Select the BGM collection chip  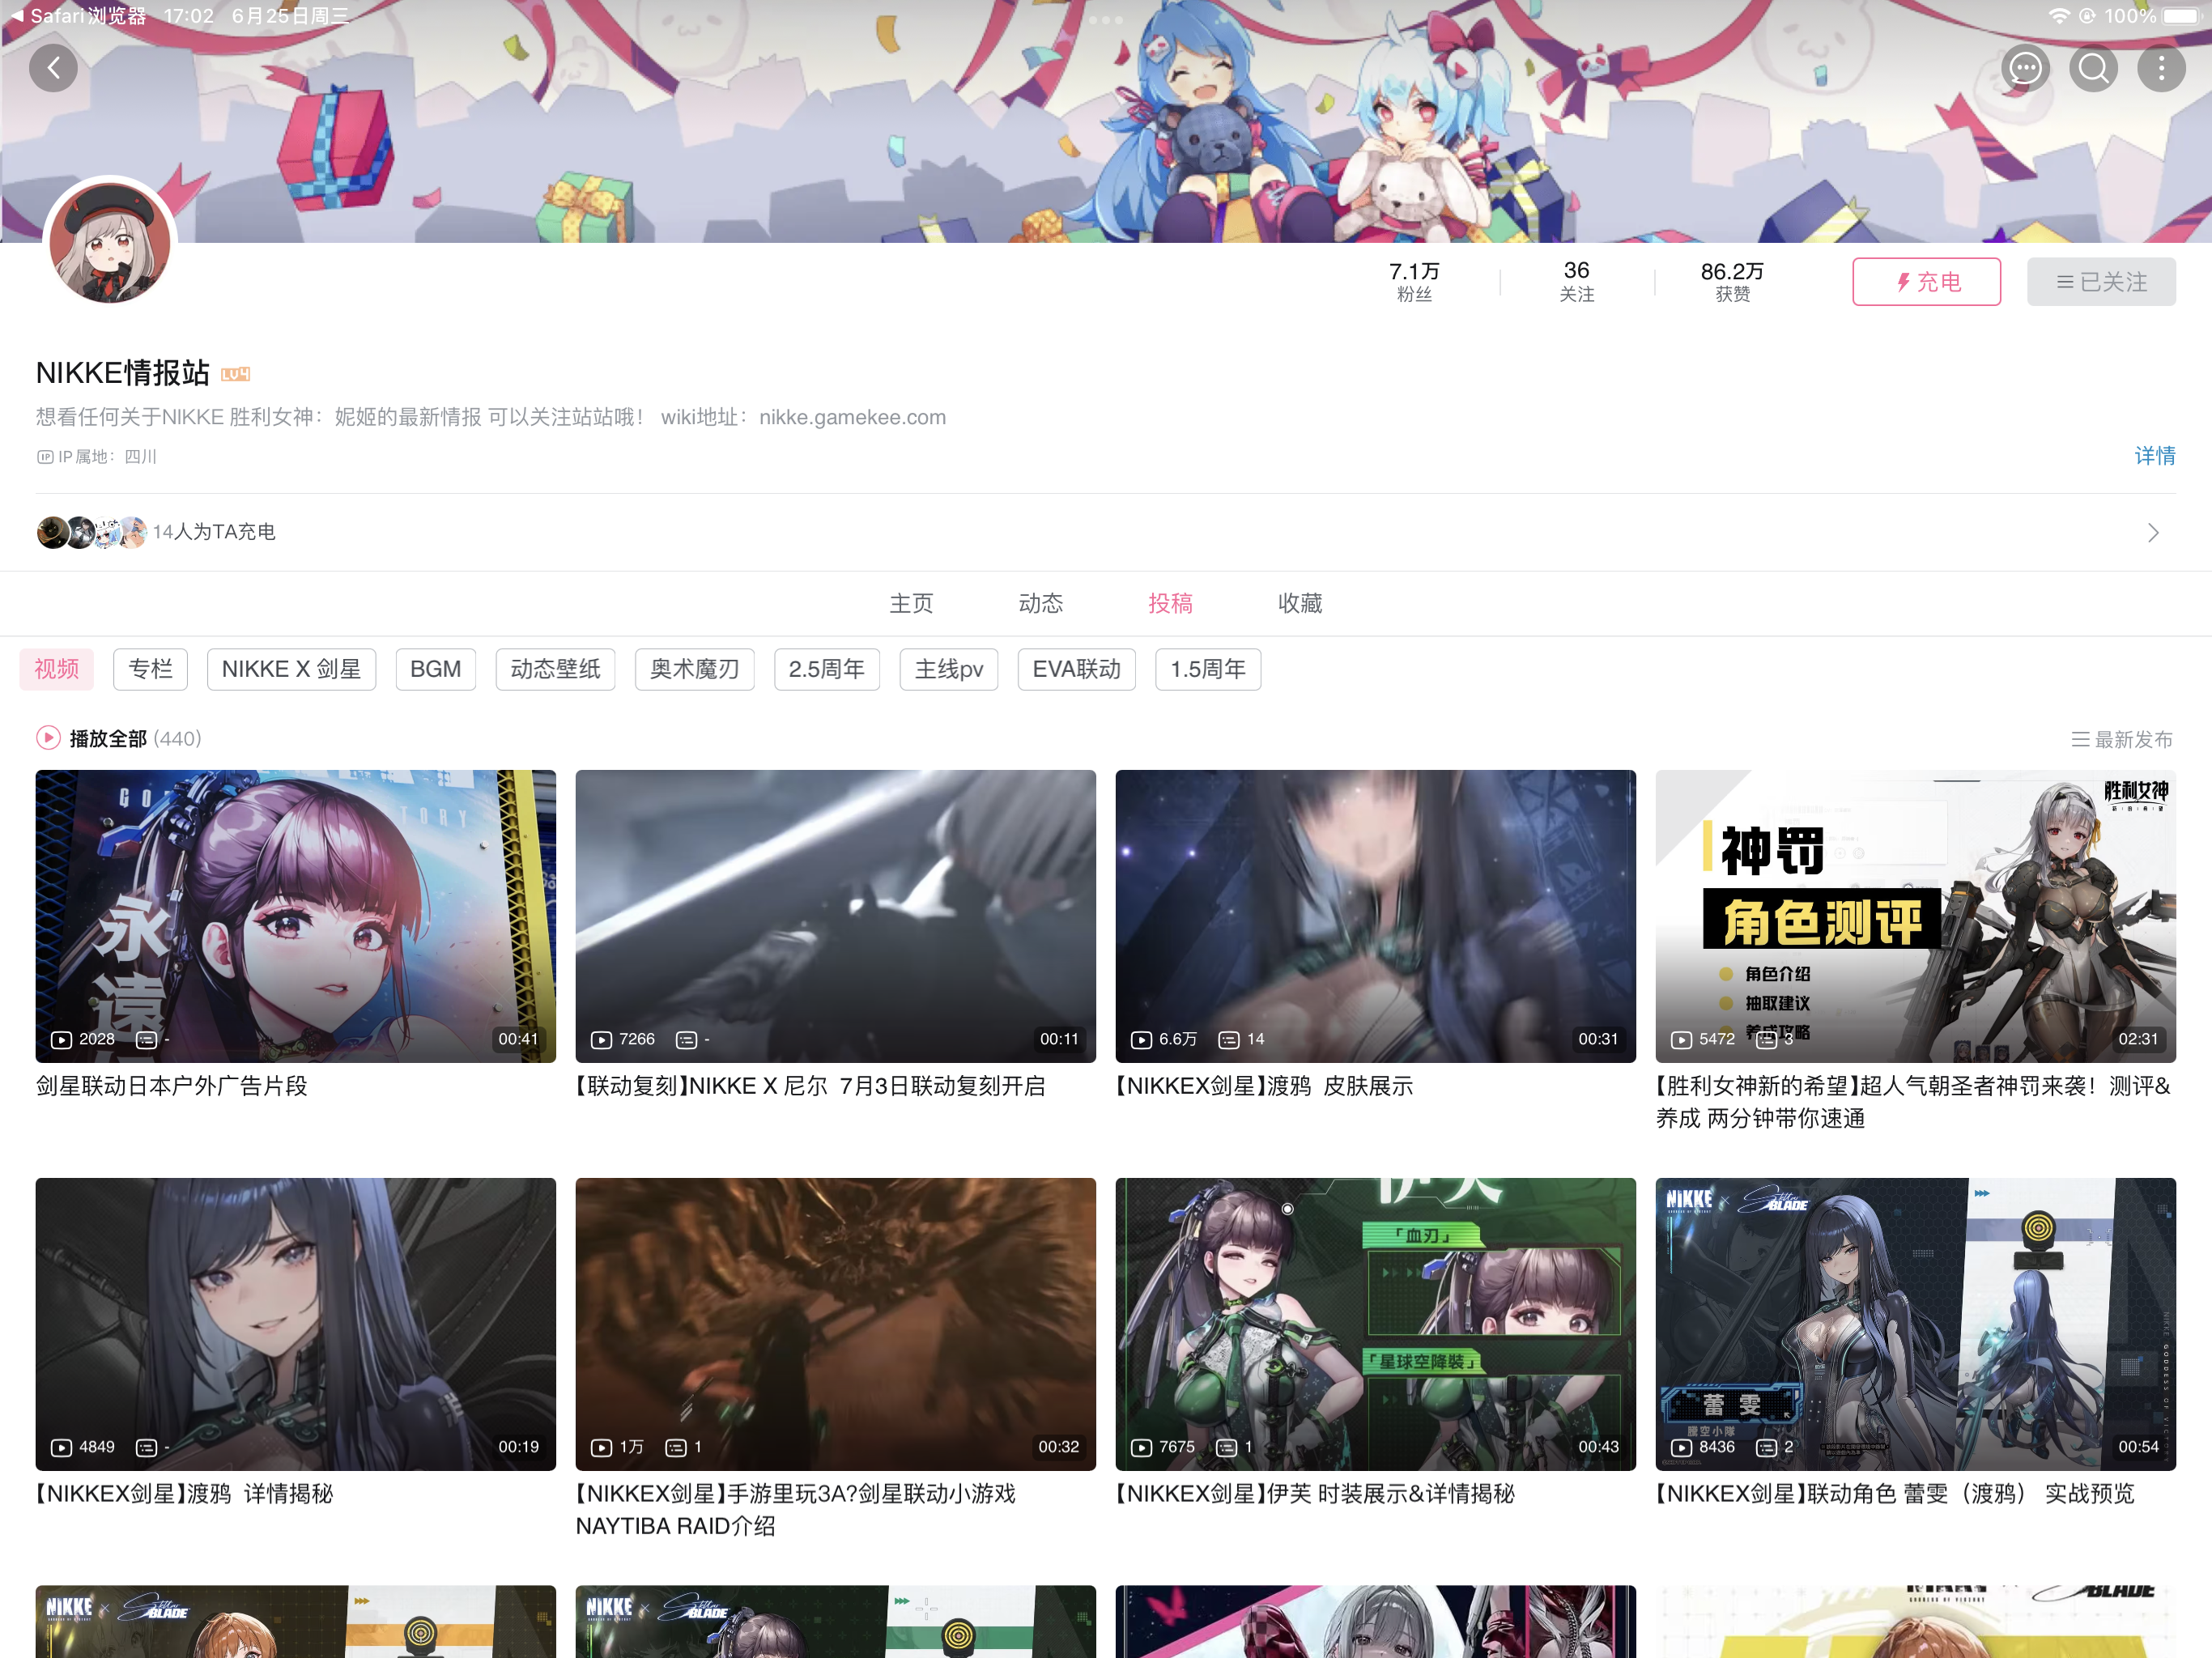[x=435, y=669]
